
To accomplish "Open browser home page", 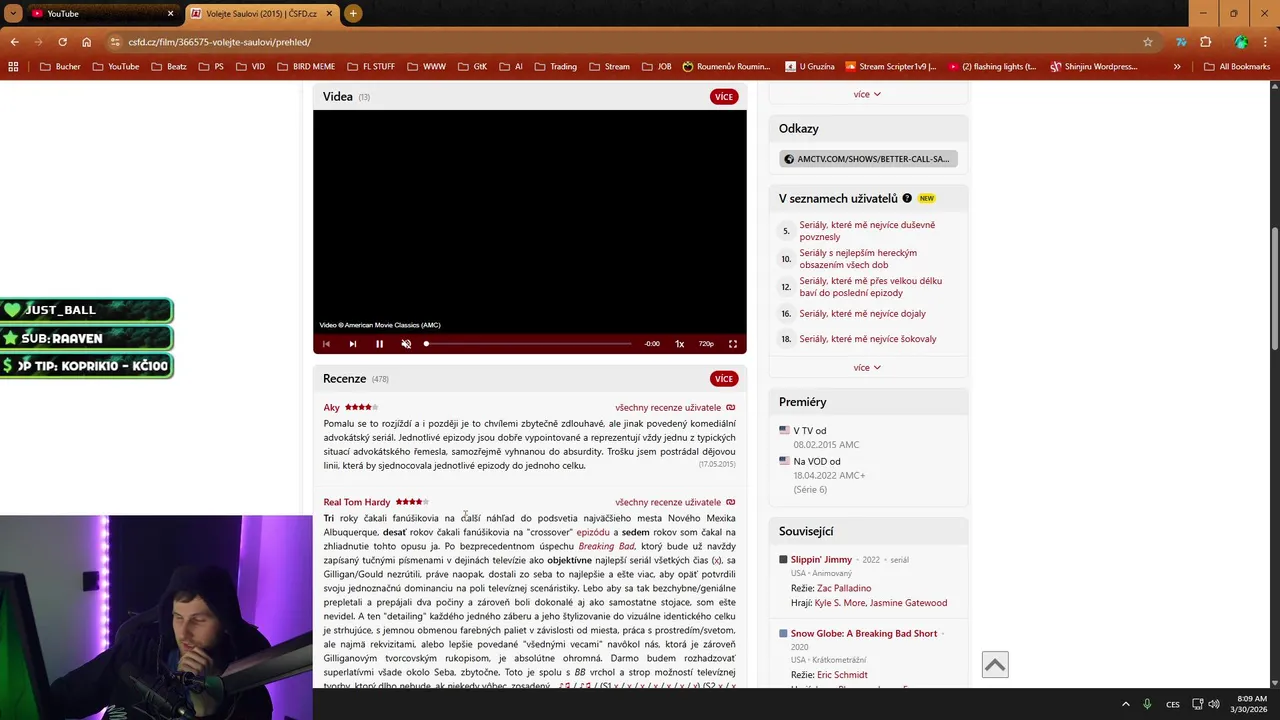I will (87, 42).
